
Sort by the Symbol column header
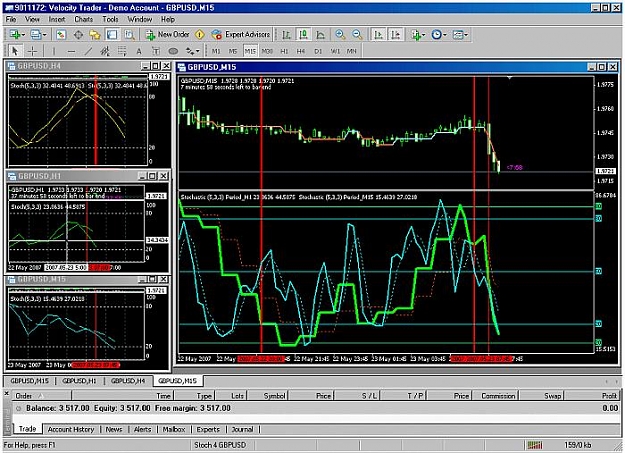click(x=269, y=396)
